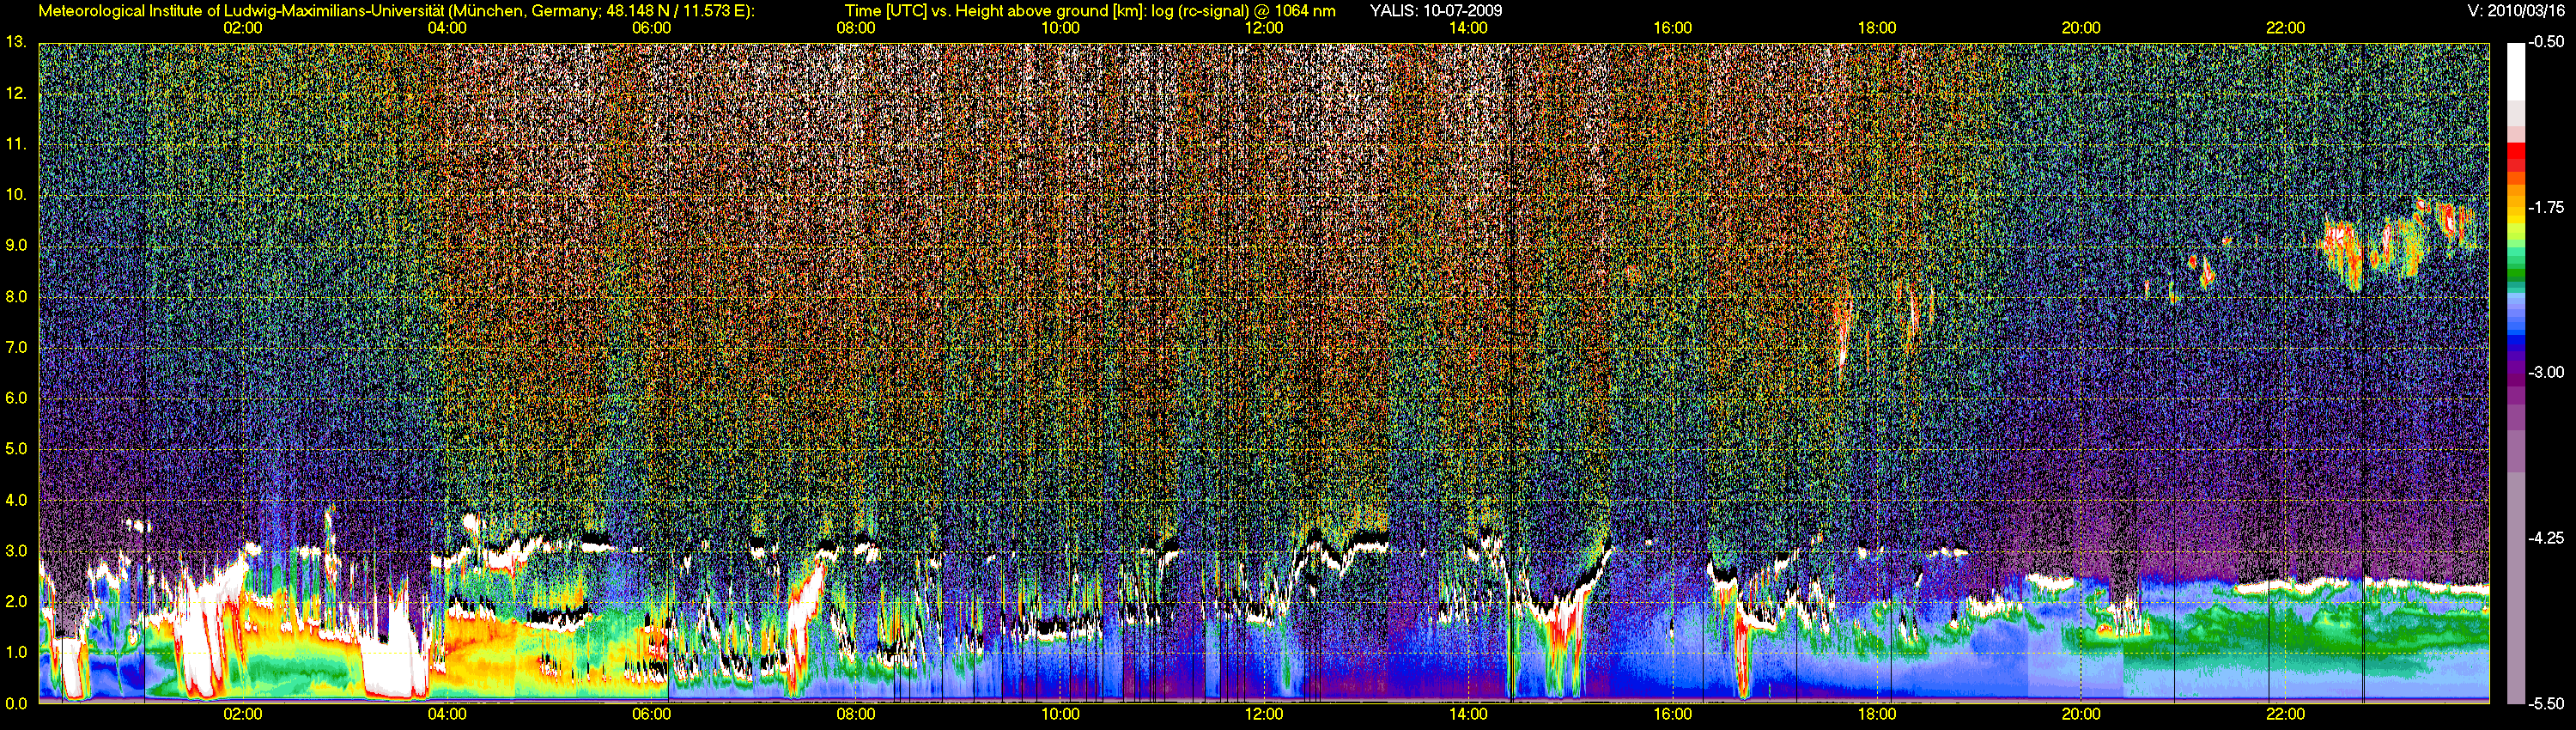The width and height of the screenshot is (2576, 730).
Task: Click the -1.75 value on the color scale
Action: (x=2546, y=207)
